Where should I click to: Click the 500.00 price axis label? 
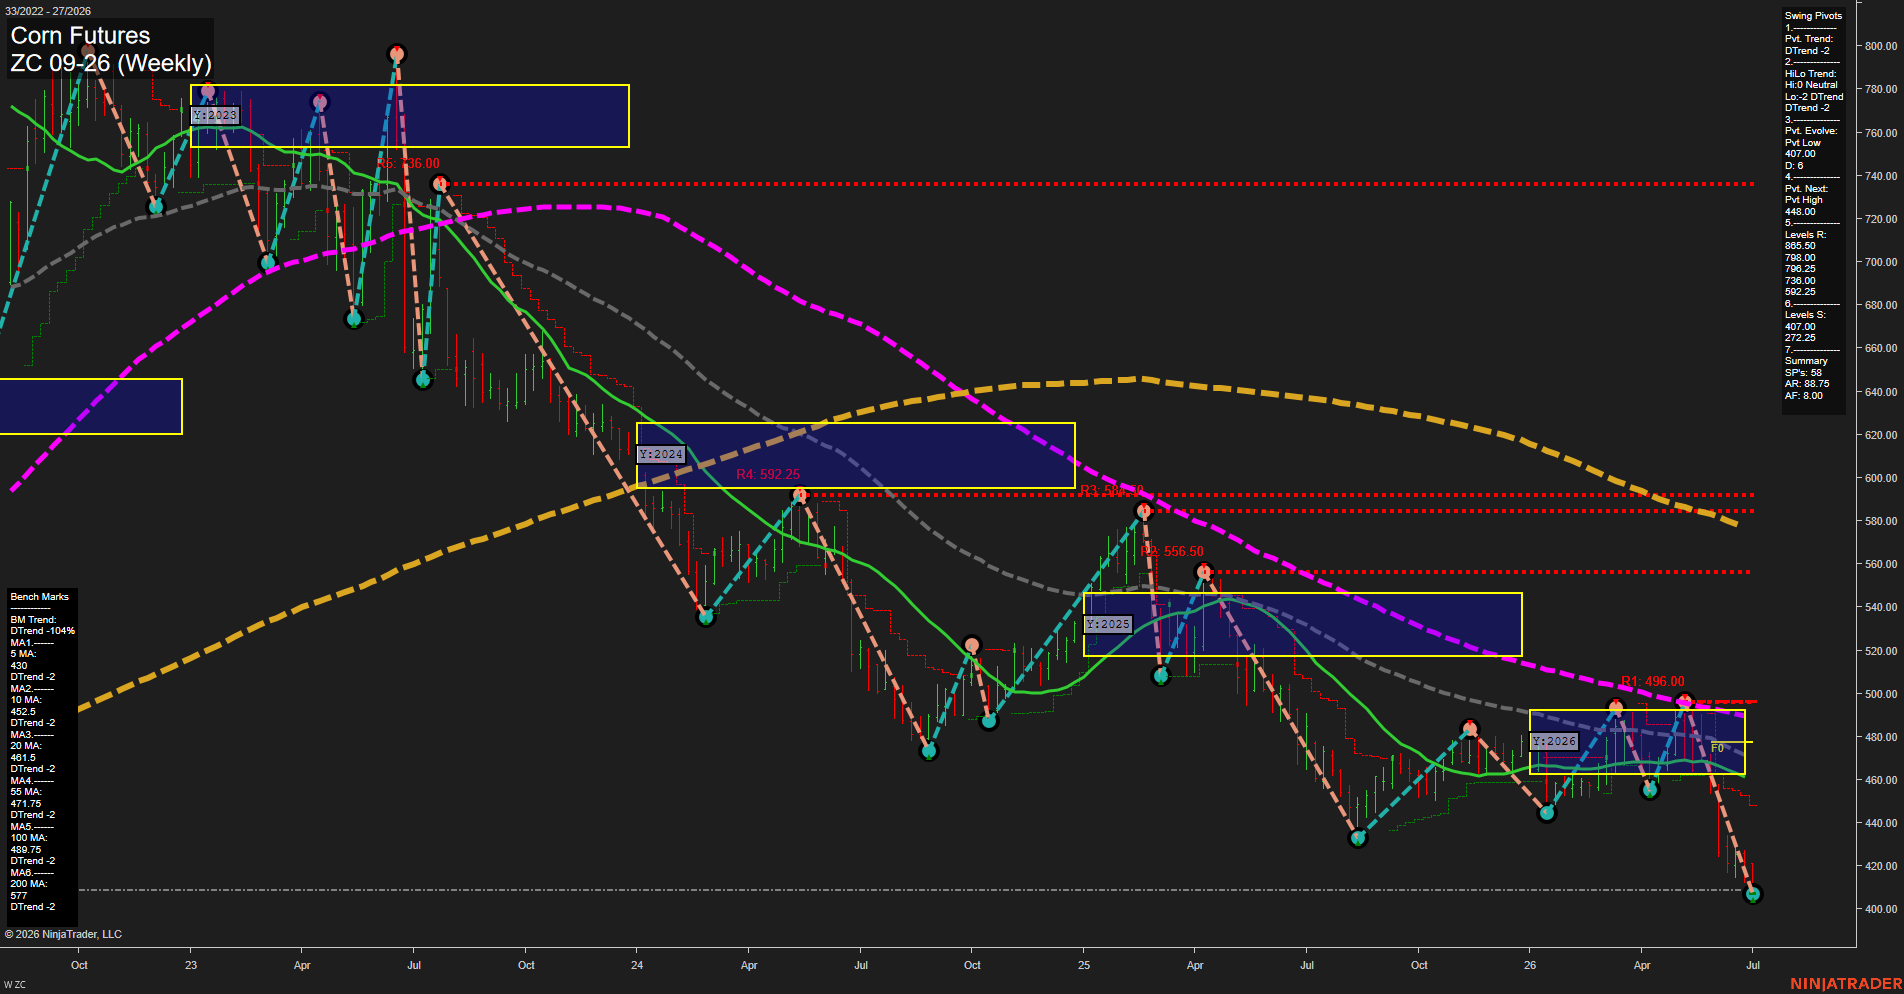(x=1881, y=694)
